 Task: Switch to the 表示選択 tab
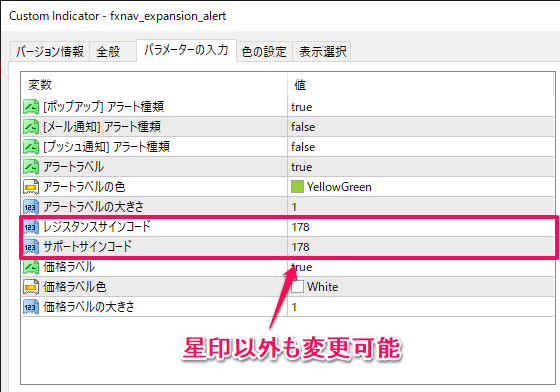[x=322, y=51]
